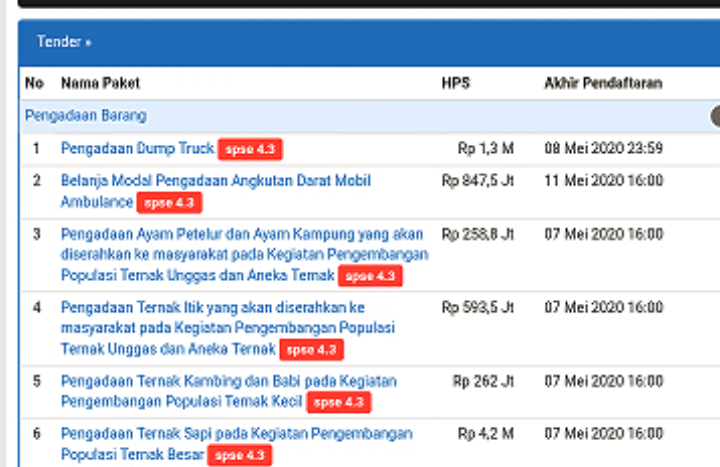Select HPS value Rp 847,5 Jt
This screenshot has width=720, height=467.
(478, 180)
